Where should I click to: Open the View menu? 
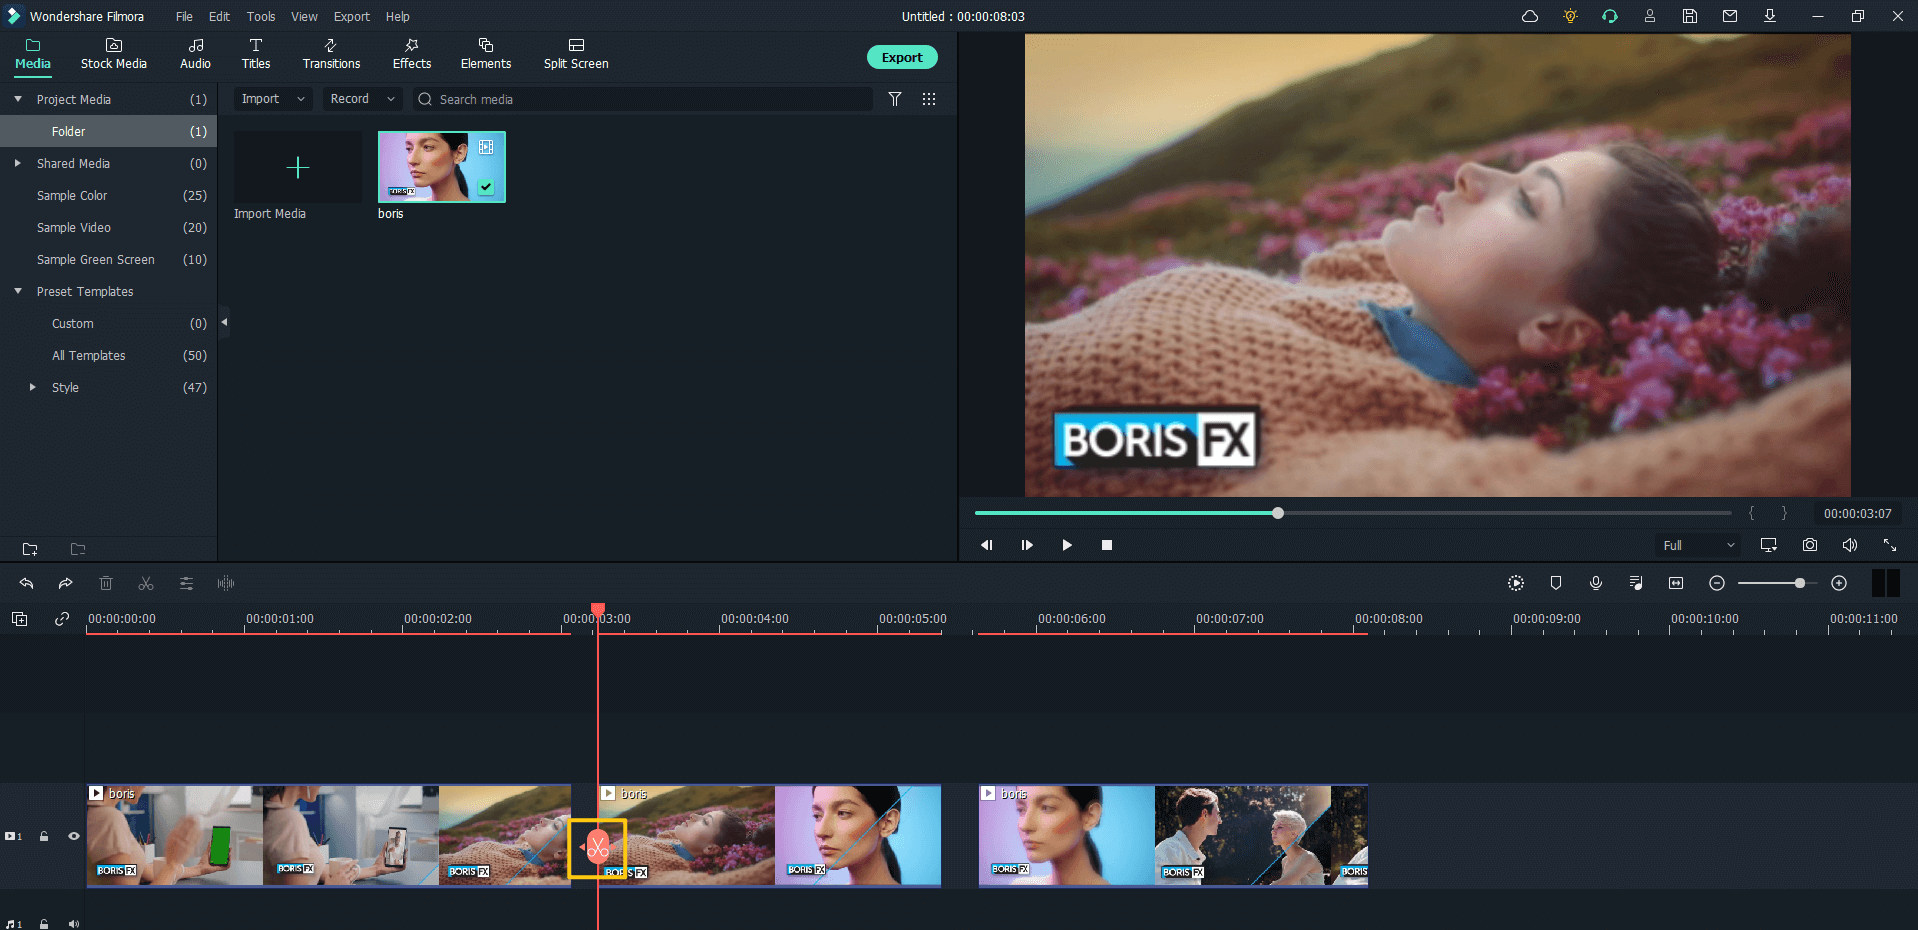pos(304,16)
